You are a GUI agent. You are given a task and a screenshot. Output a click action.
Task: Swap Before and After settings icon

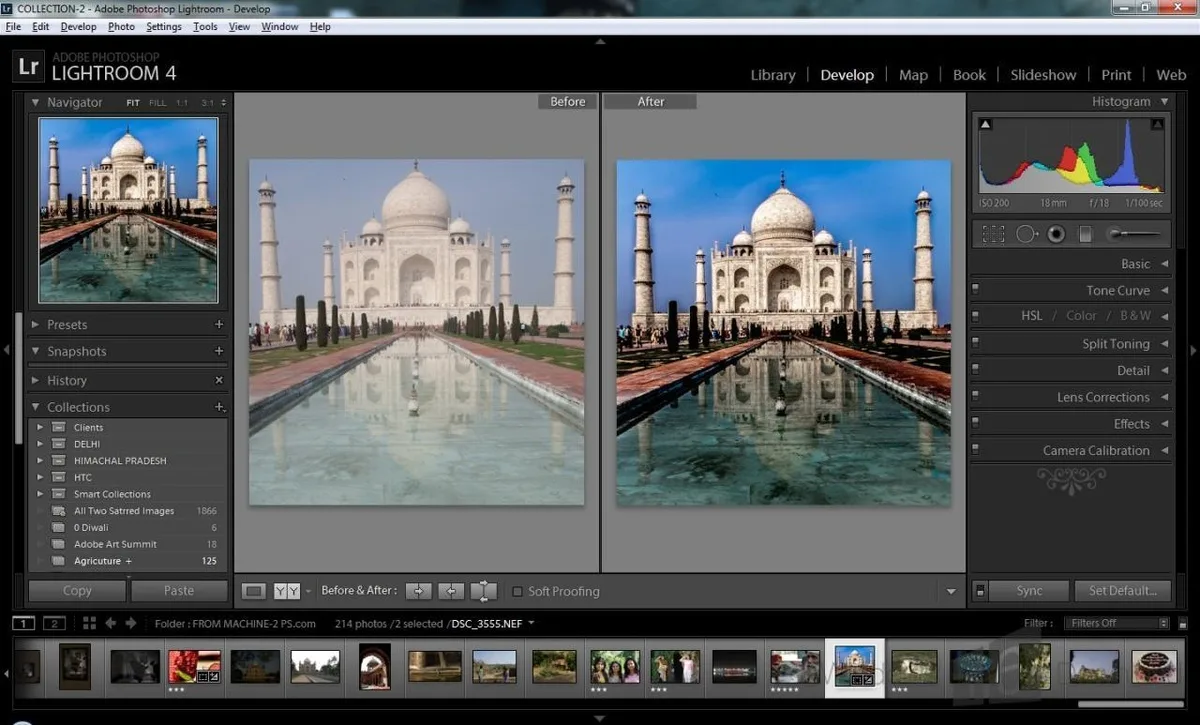(x=484, y=591)
